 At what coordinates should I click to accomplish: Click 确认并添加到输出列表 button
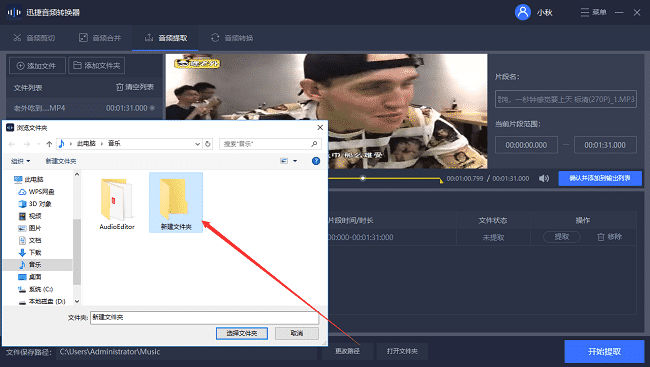[x=600, y=178]
